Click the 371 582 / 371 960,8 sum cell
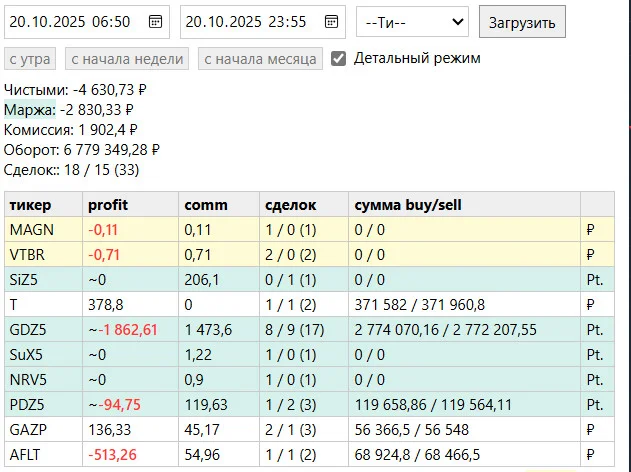Image resolution: width=631 pixels, height=472 pixels. [464, 305]
